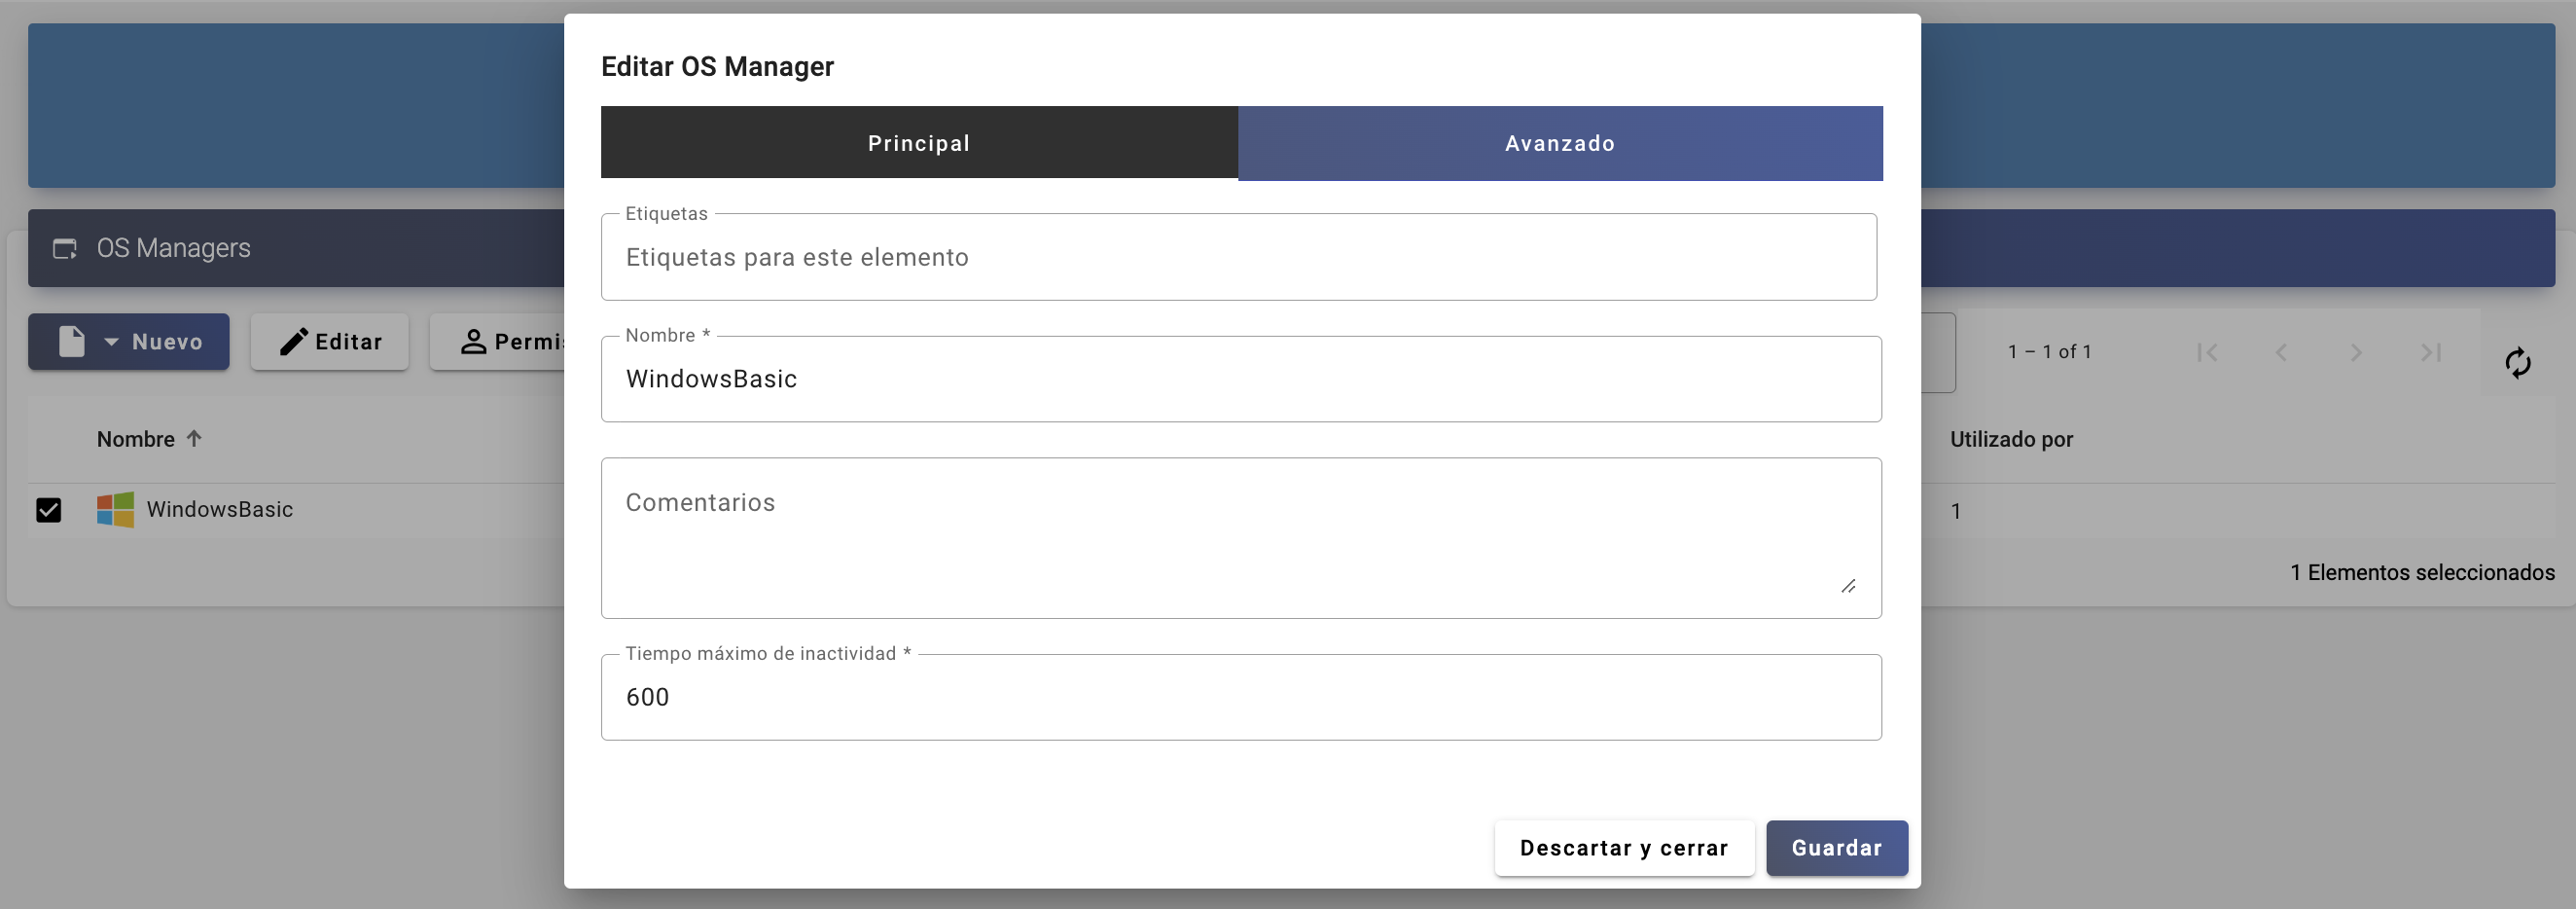2576x909 pixels.
Task: Focus the Etiquetas input field
Action: 1238,257
